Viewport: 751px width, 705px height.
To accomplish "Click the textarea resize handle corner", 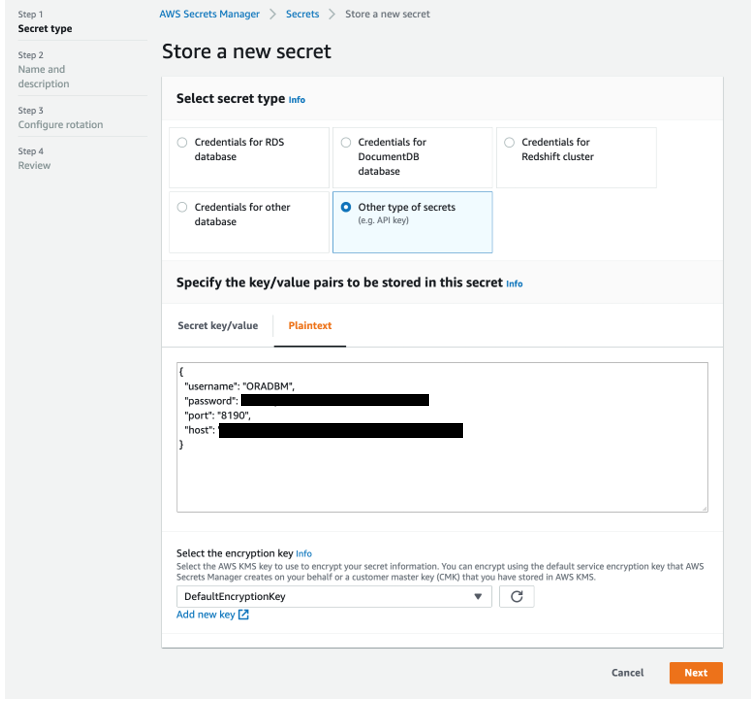I will click(703, 508).
